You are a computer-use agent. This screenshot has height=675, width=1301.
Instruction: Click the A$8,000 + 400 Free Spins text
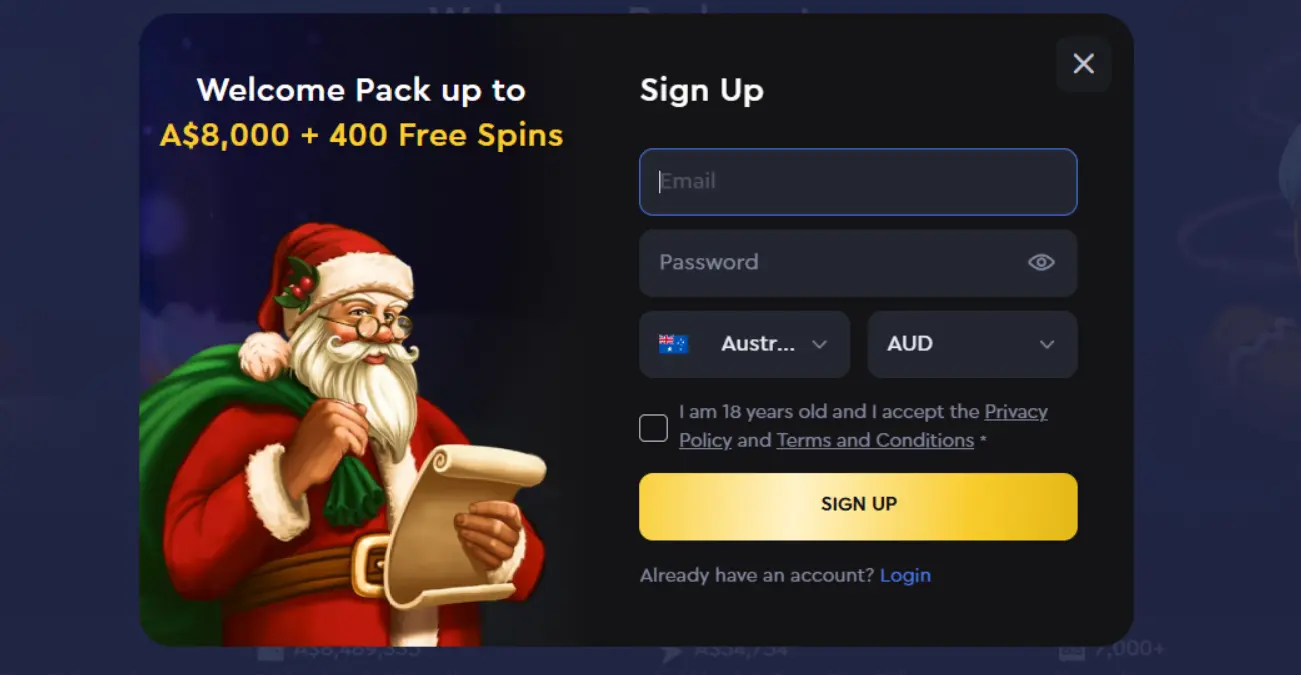pyautogui.click(x=361, y=135)
